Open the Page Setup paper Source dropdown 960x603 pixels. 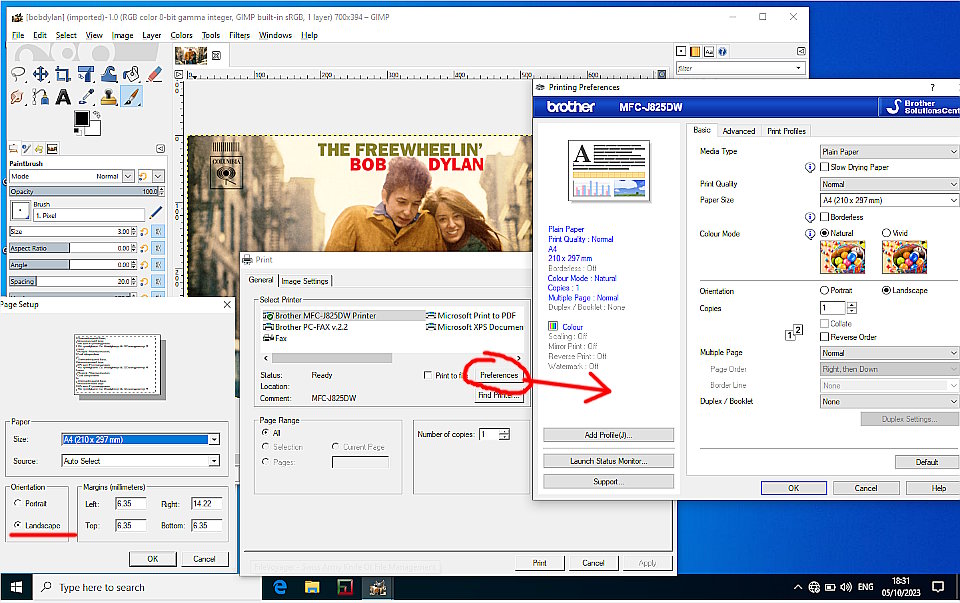[x=140, y=461]
